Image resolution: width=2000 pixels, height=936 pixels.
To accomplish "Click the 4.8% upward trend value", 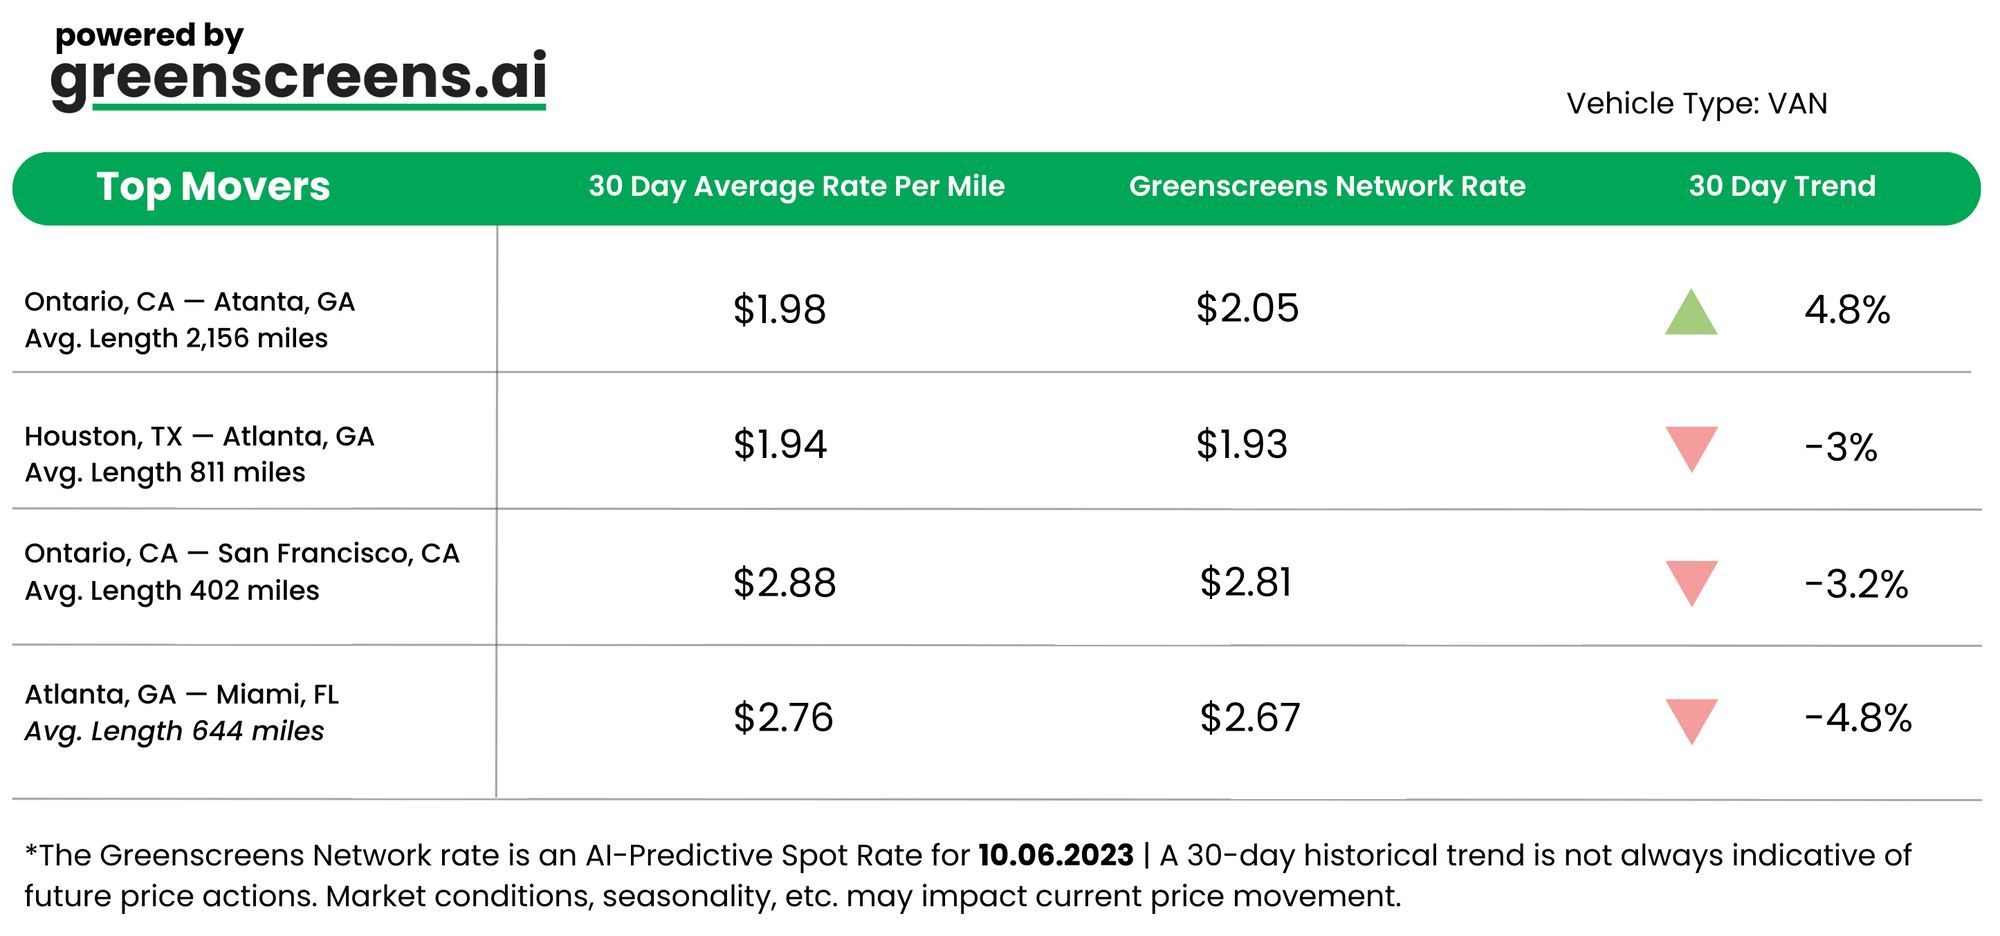I will tap(1847, 310).
